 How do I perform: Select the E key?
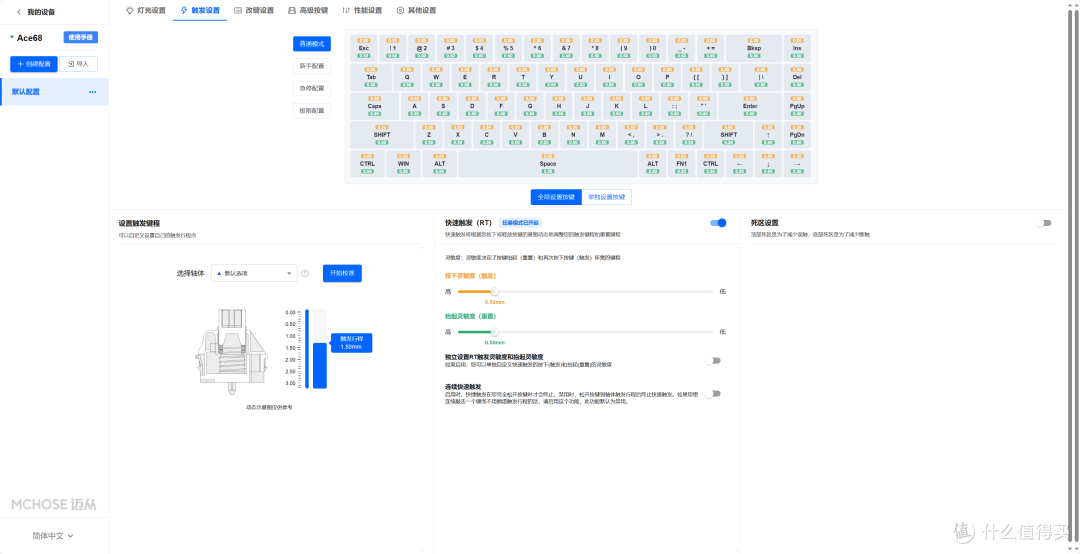465,77
